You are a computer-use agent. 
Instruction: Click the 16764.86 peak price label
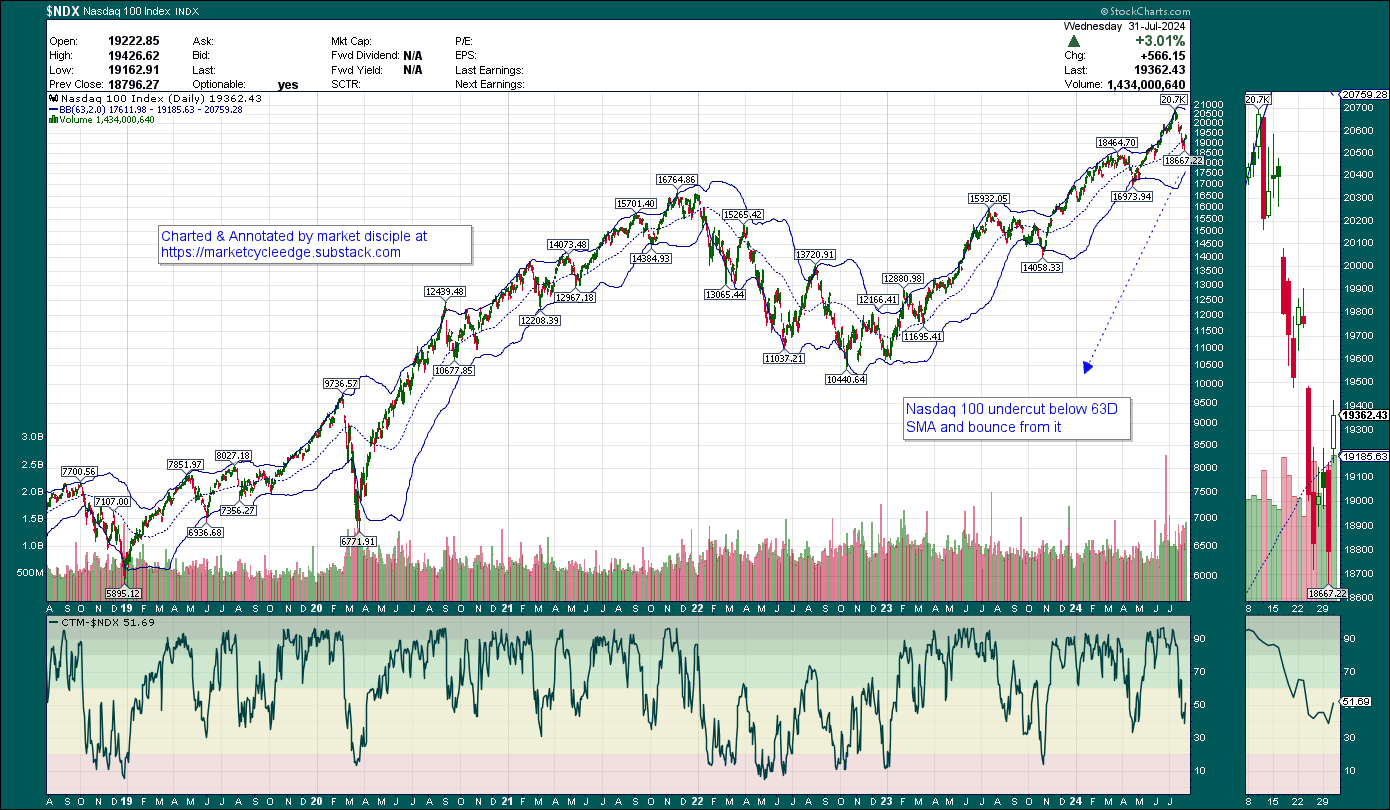[676, 179]
